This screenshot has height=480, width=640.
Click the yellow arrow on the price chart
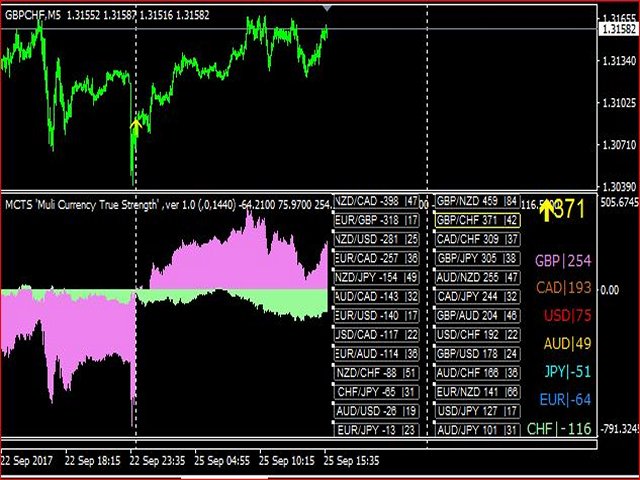coord(137,123)
